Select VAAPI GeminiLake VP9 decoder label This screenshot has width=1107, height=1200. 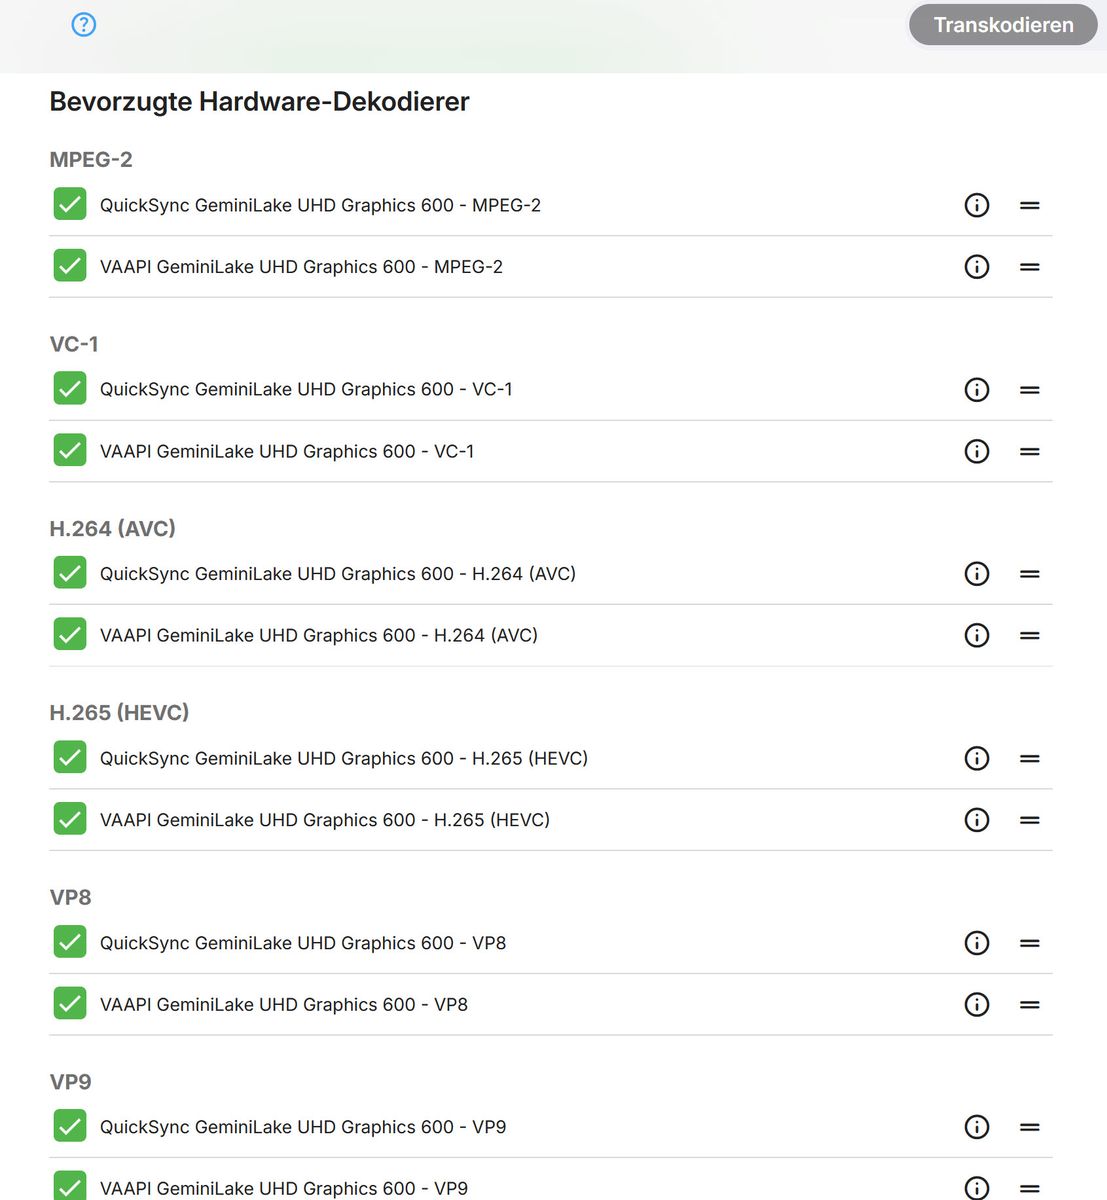(284, 1188)
